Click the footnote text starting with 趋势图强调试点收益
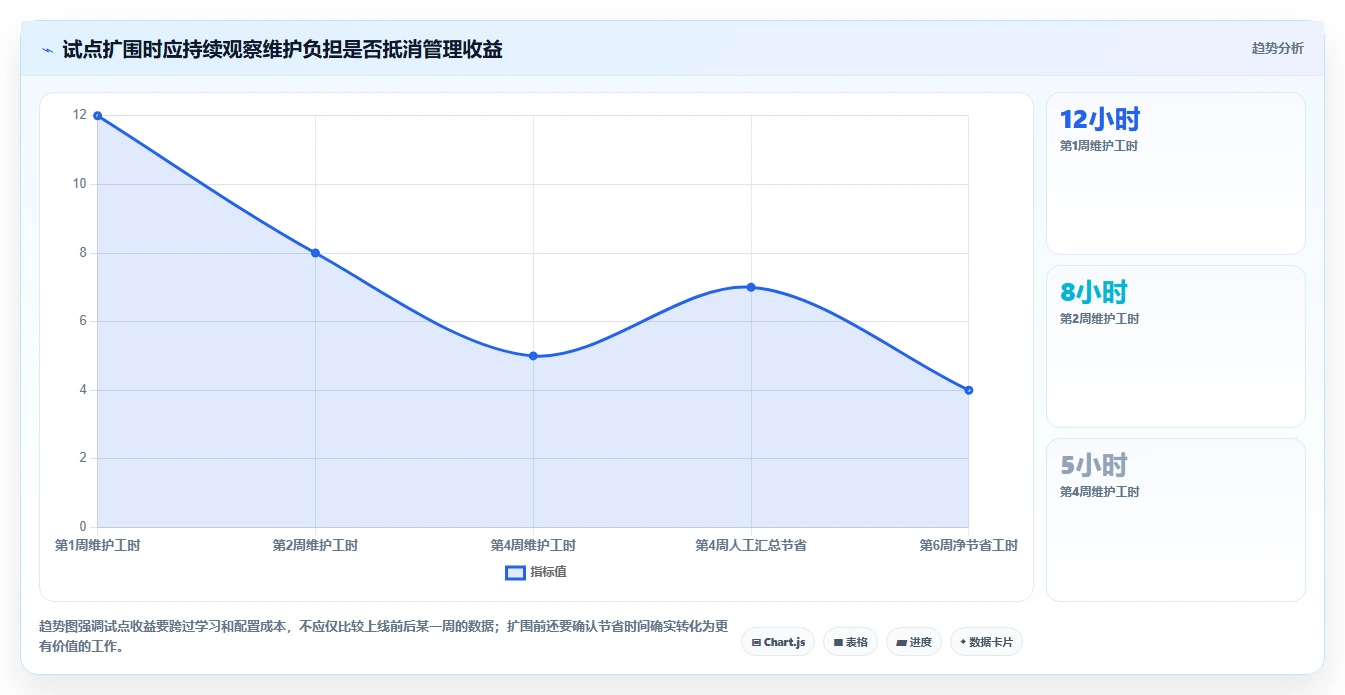Viewport: 1345px width, 695px height. point(383,636)
